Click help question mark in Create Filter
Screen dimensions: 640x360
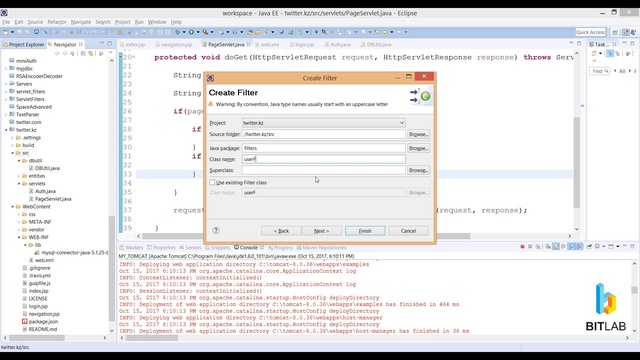(216, 231)
